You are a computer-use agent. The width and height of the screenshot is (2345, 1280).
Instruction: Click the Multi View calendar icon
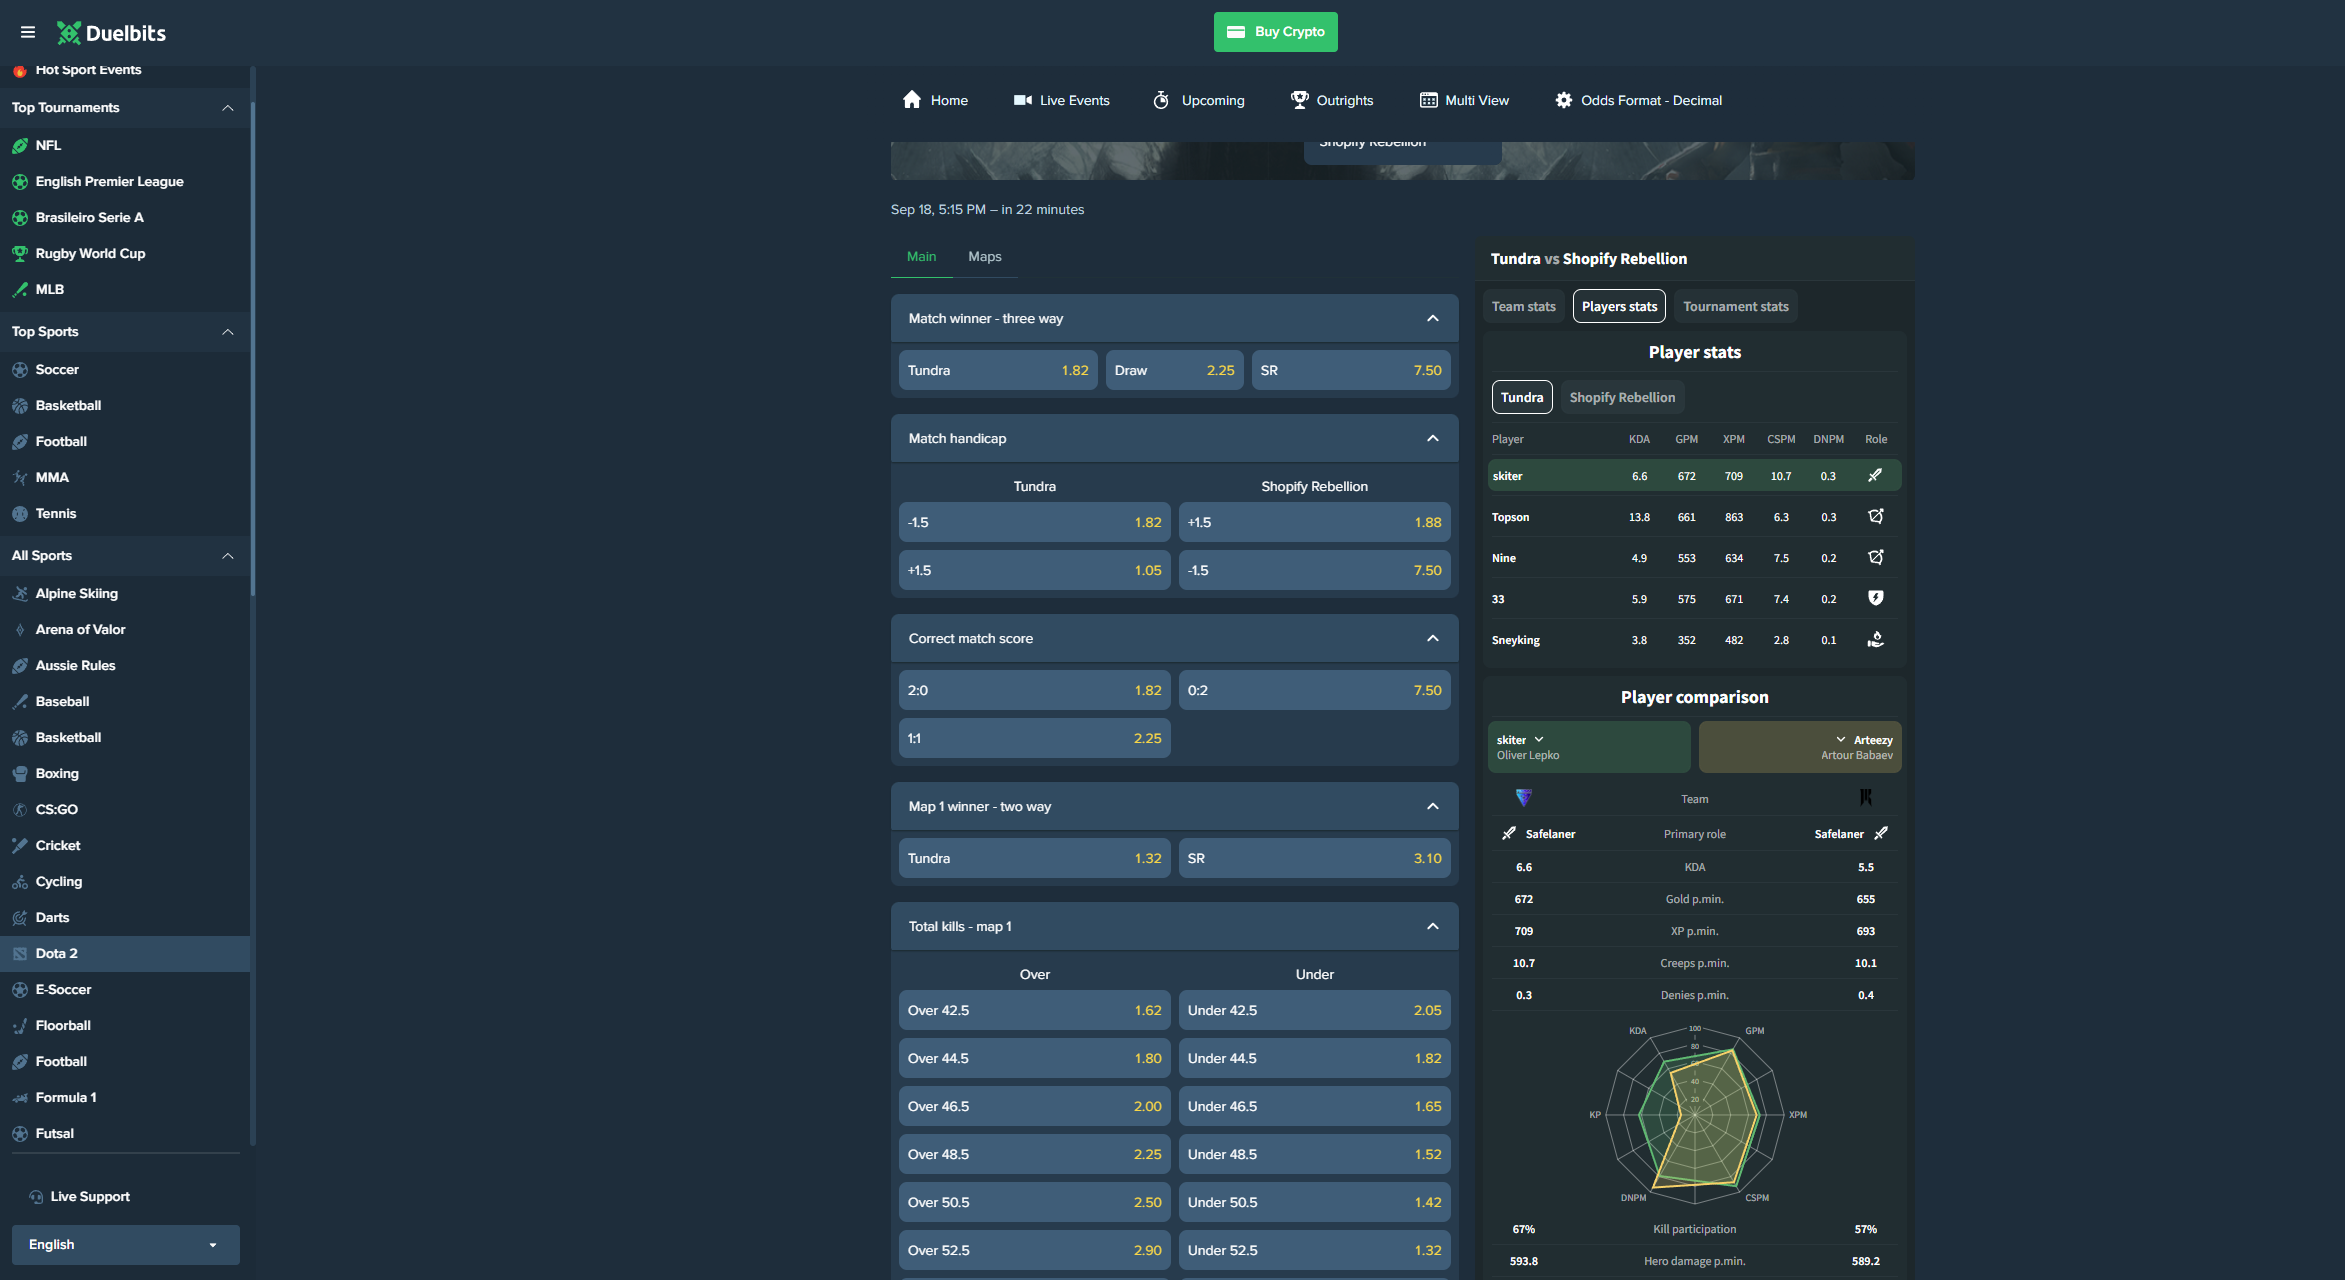(1429, 100)
